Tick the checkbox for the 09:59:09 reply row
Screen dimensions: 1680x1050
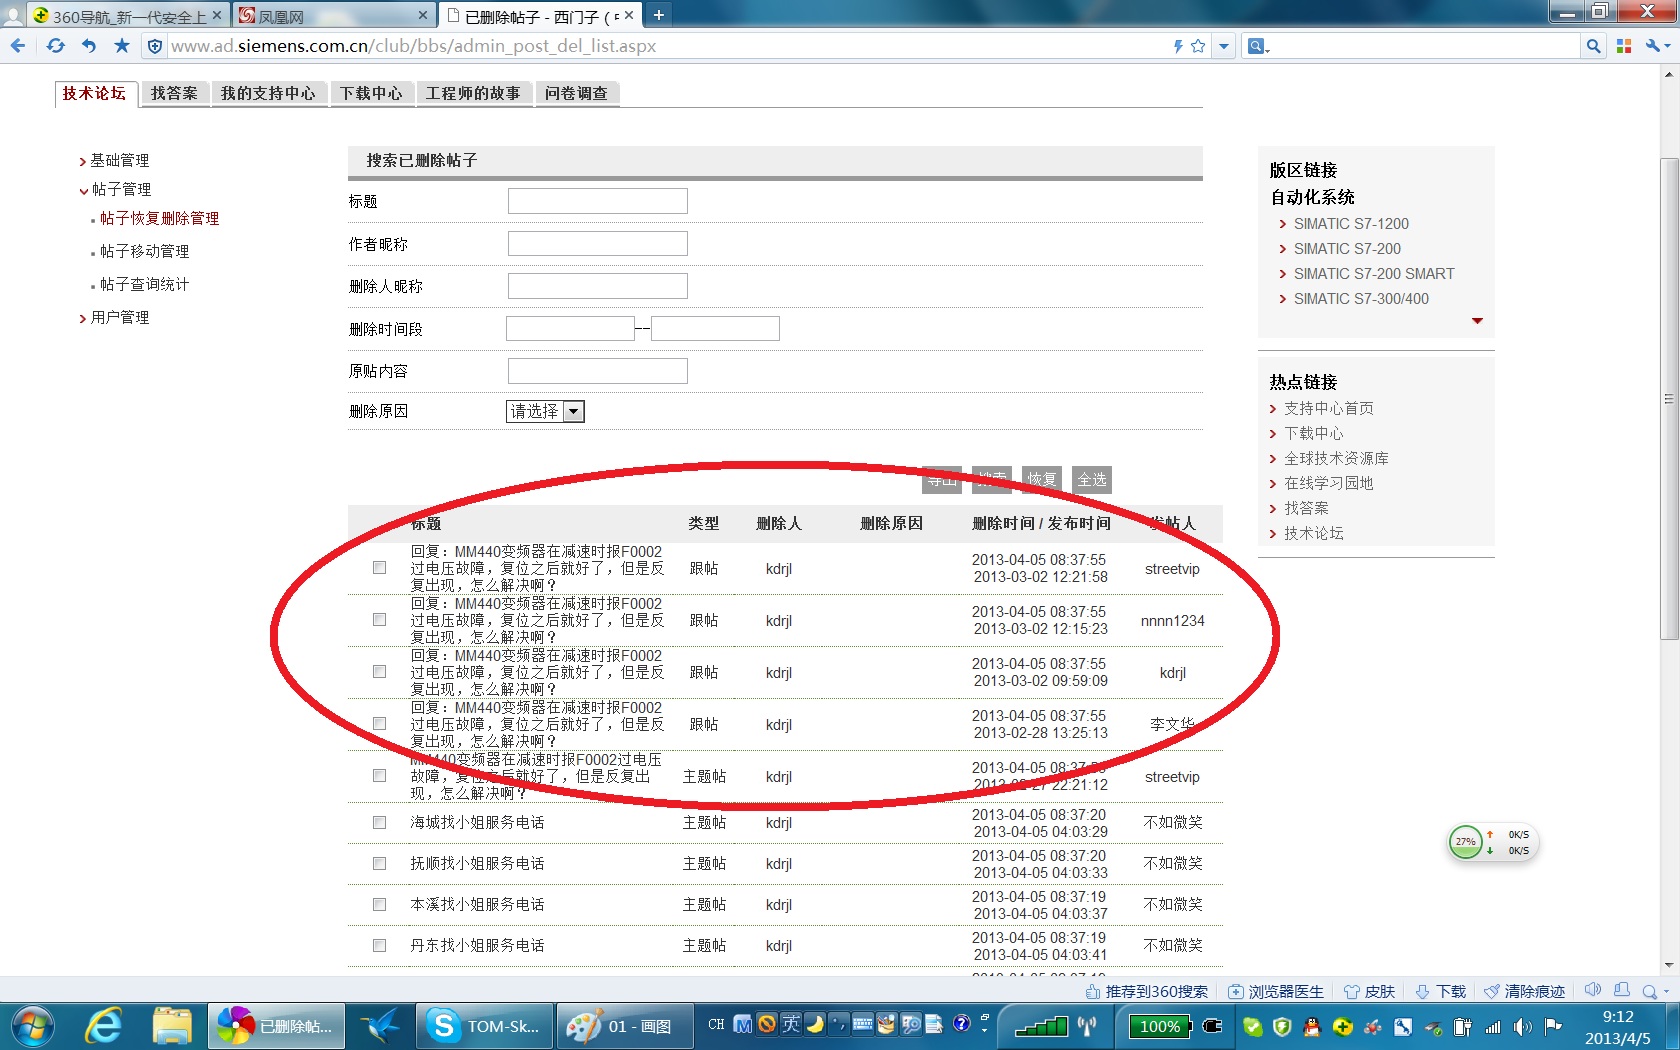pyautogui.click(x=379, y=672)
